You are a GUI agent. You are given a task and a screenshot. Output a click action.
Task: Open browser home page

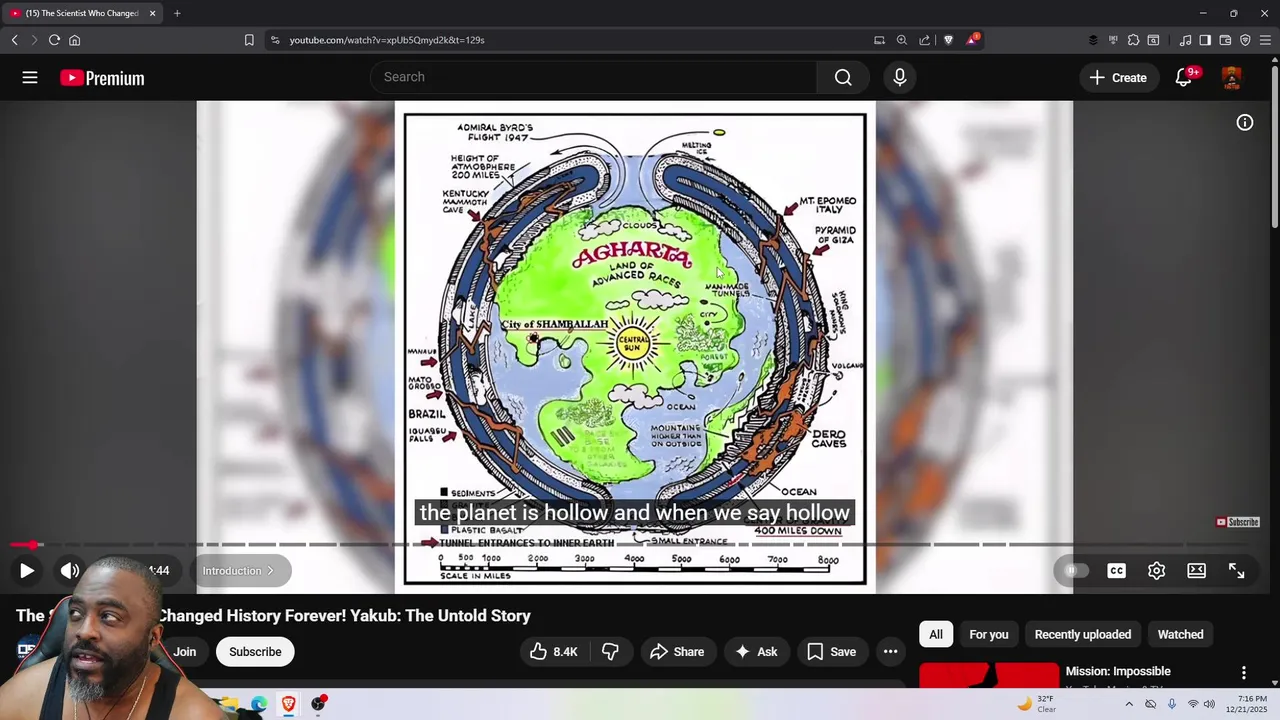tap(74, 40)
